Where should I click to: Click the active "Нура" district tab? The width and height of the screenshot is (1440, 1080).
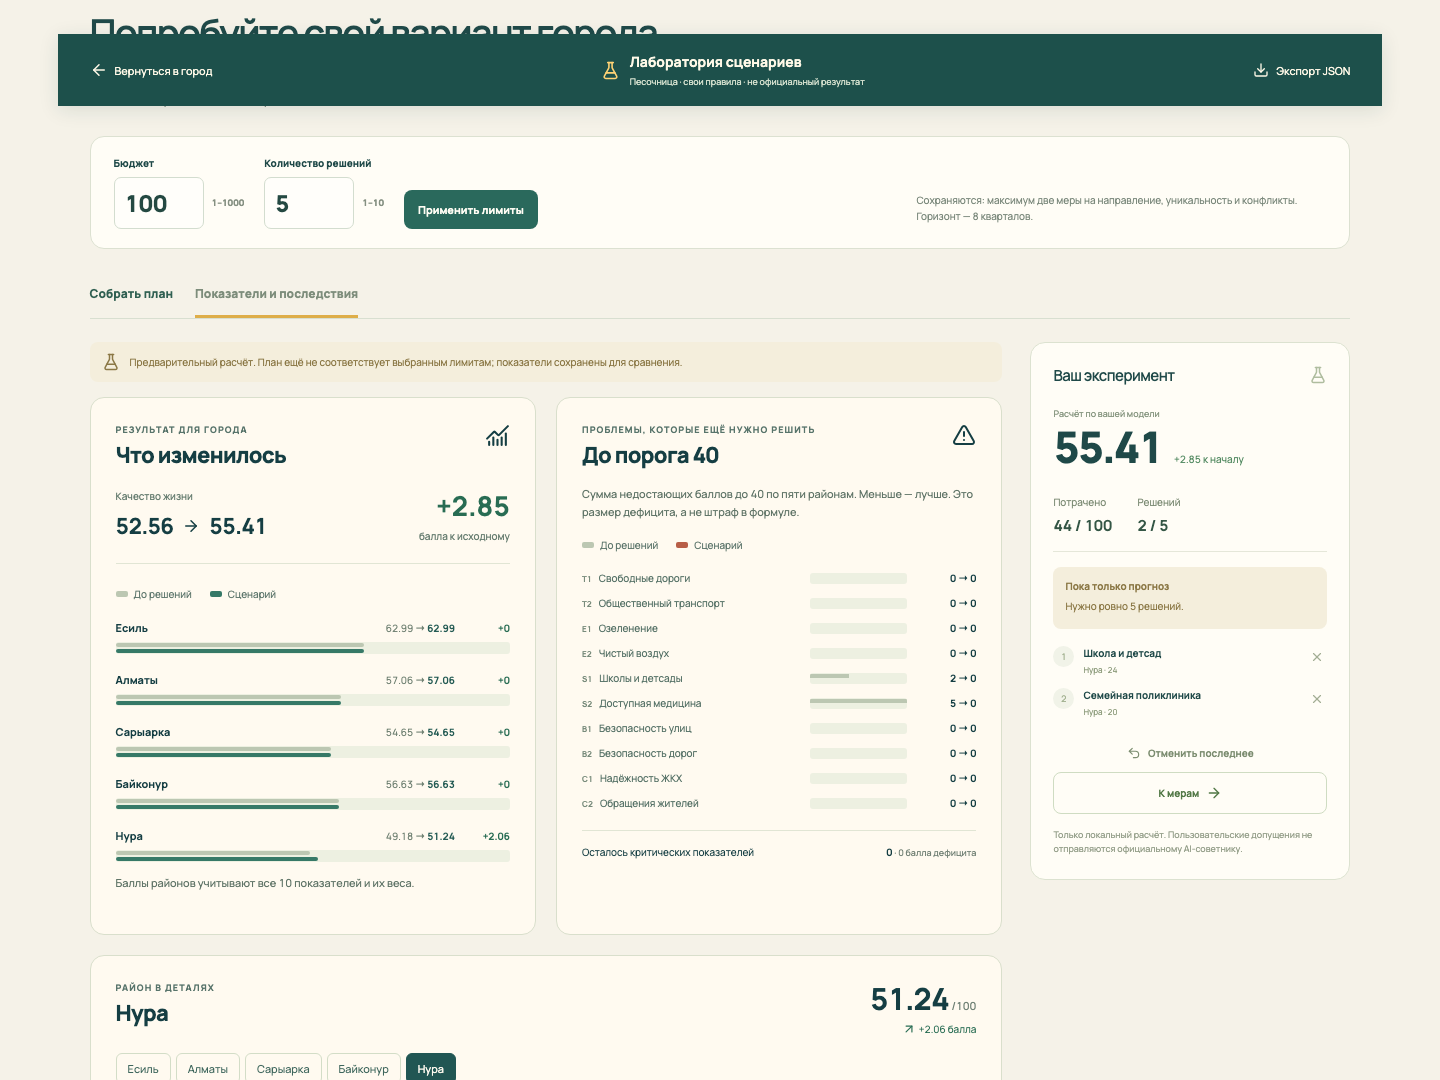[431, 1068]
